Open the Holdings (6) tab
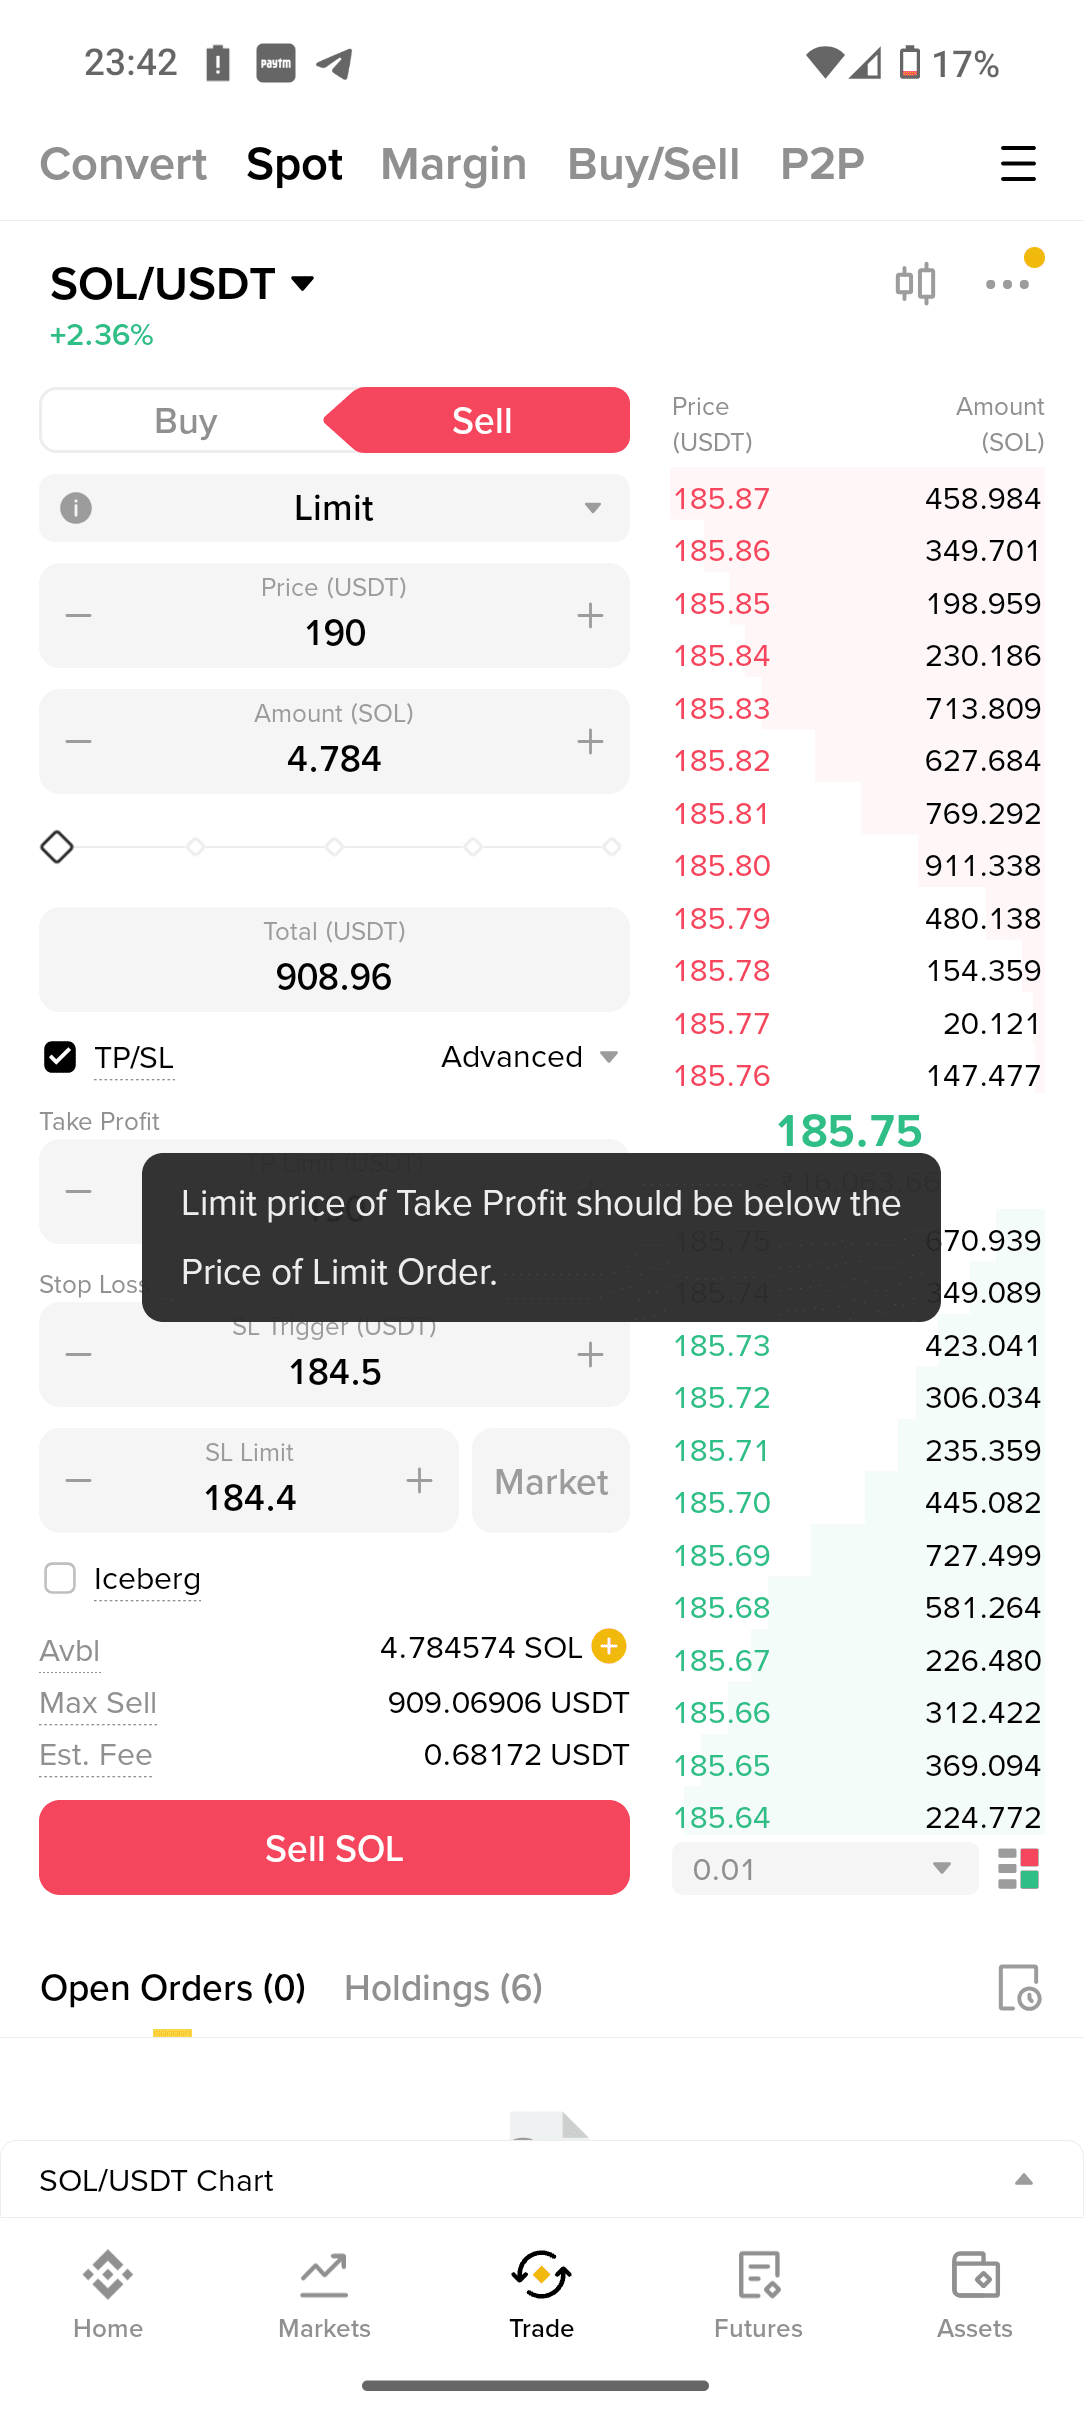This screenshot has height=2412, width=1084. click(x=443, y=1988)
